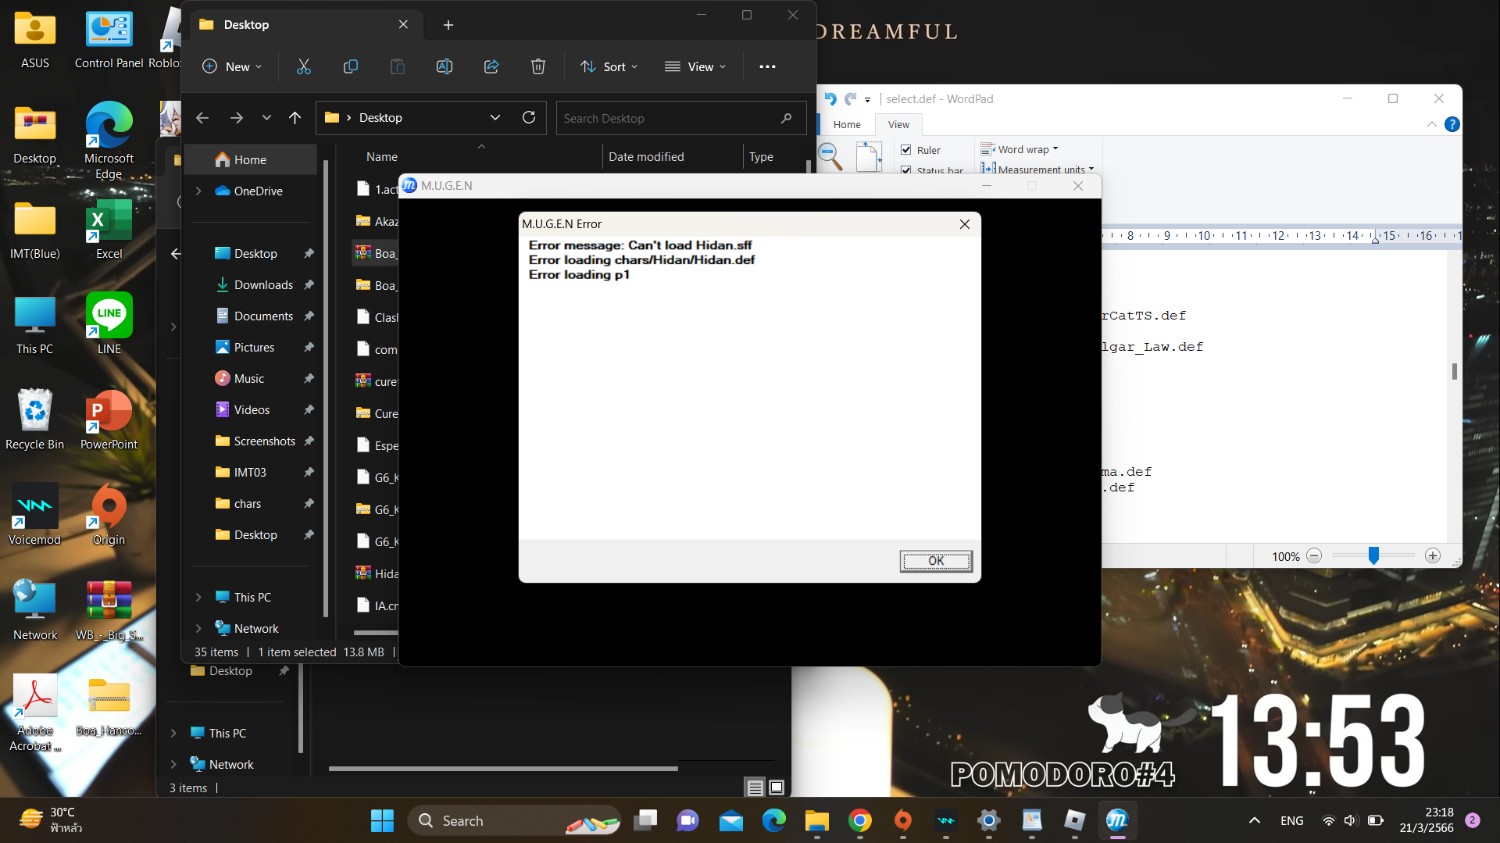Image resolution: width=1500 pixels, height=843 pixels.
Task: Click the Share icon in Explorer toolbar
Action: tap(491, 67)
